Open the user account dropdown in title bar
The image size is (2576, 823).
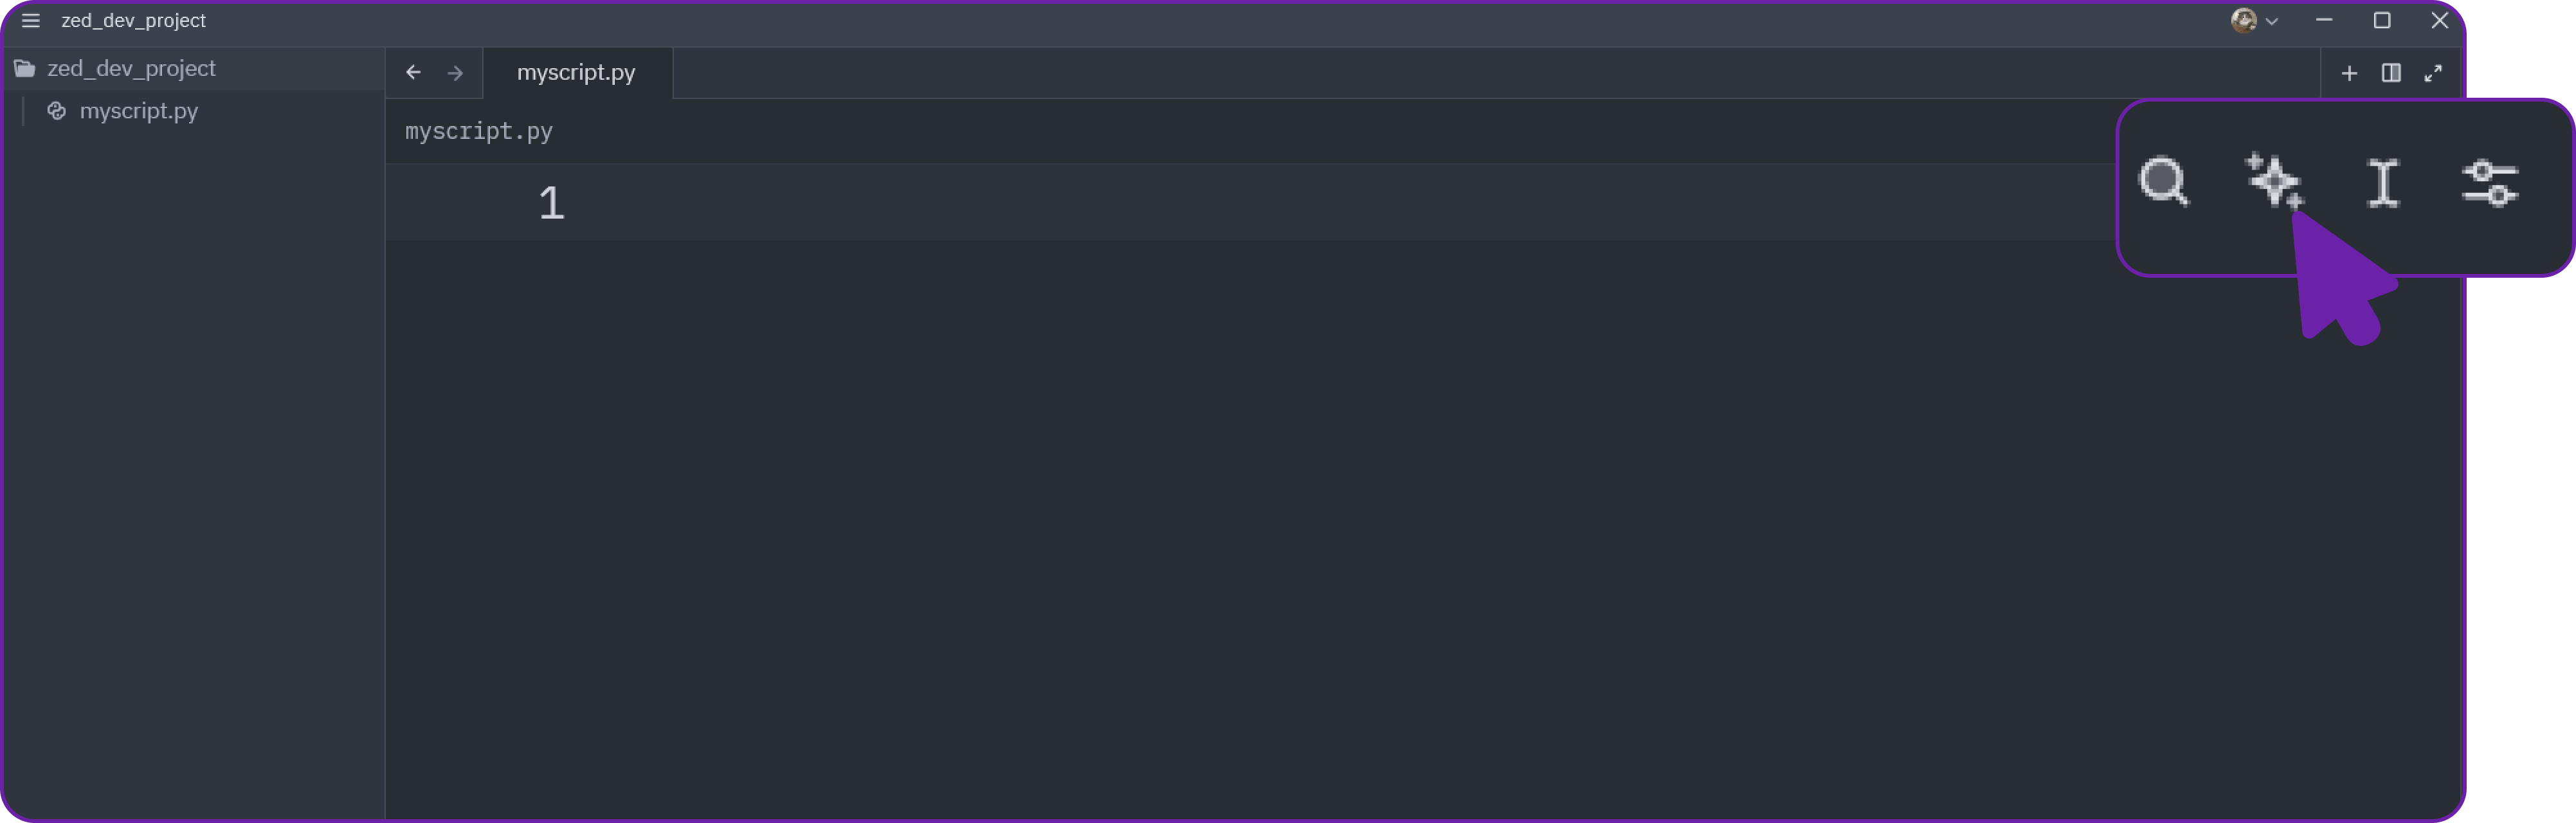[2272, 20]
